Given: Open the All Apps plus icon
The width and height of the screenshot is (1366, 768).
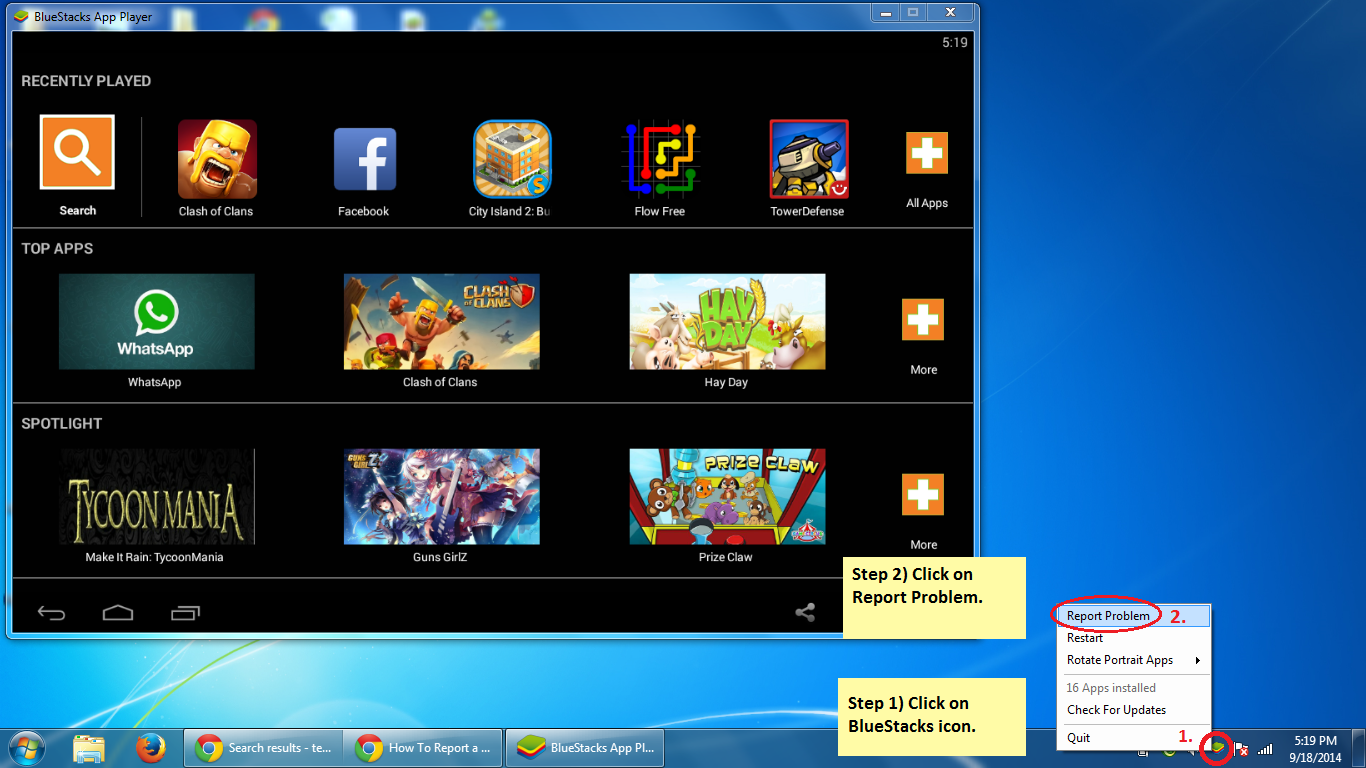Looking at the screenshot, I should coord(927,153).
